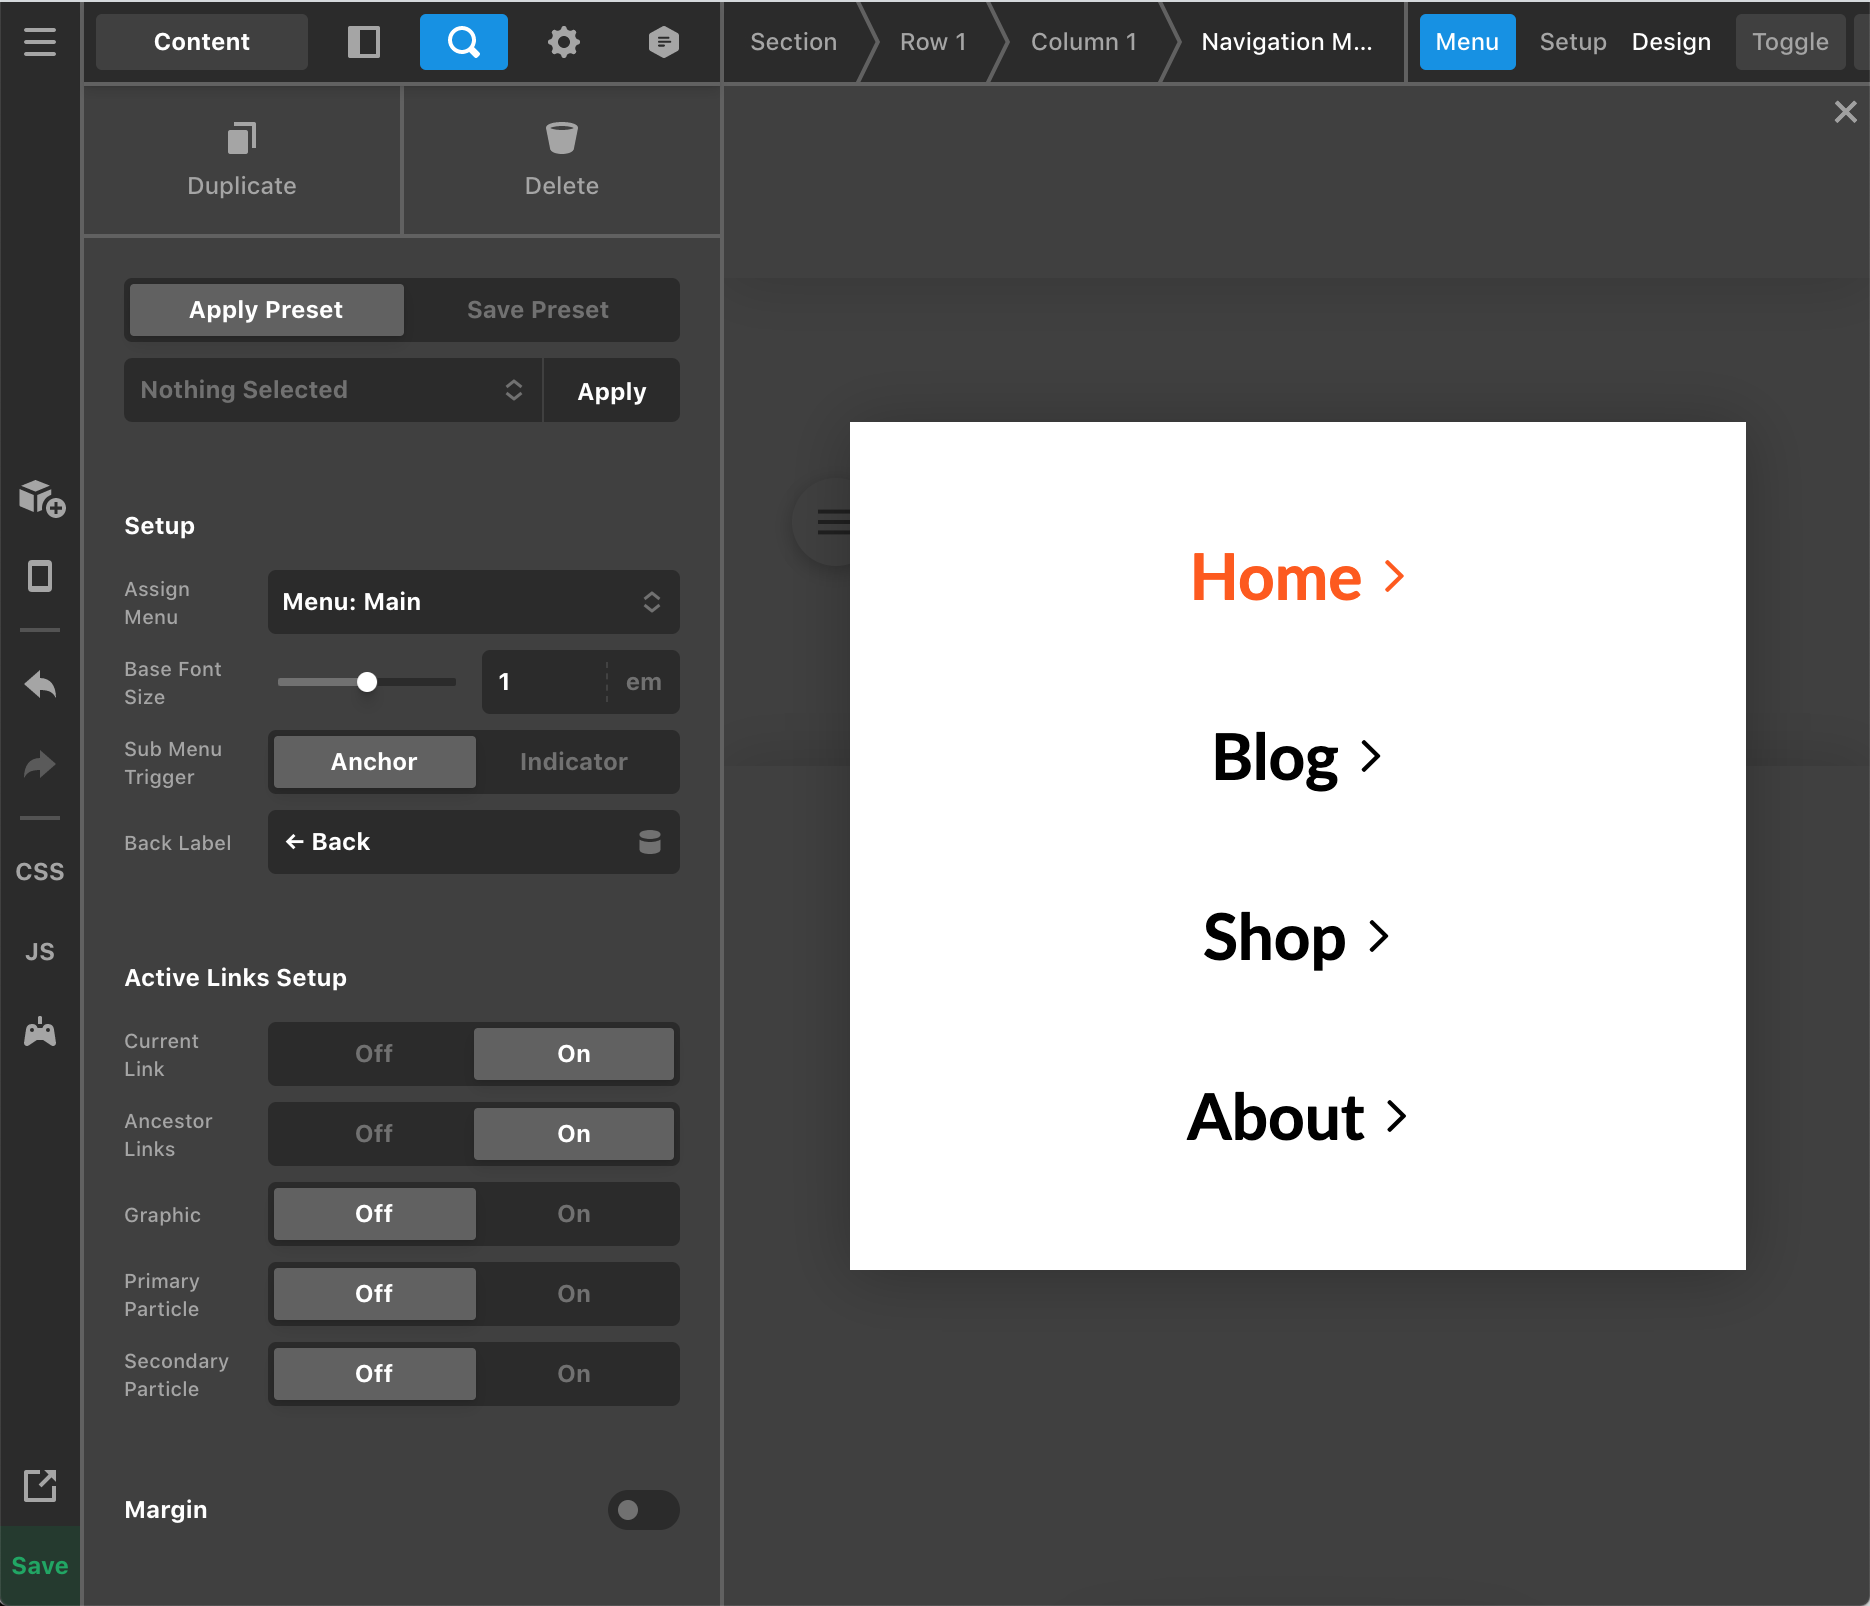Click the dynamic content icon in Back Label
The height and width of the screenshot is (1606, 1870).
650,842
